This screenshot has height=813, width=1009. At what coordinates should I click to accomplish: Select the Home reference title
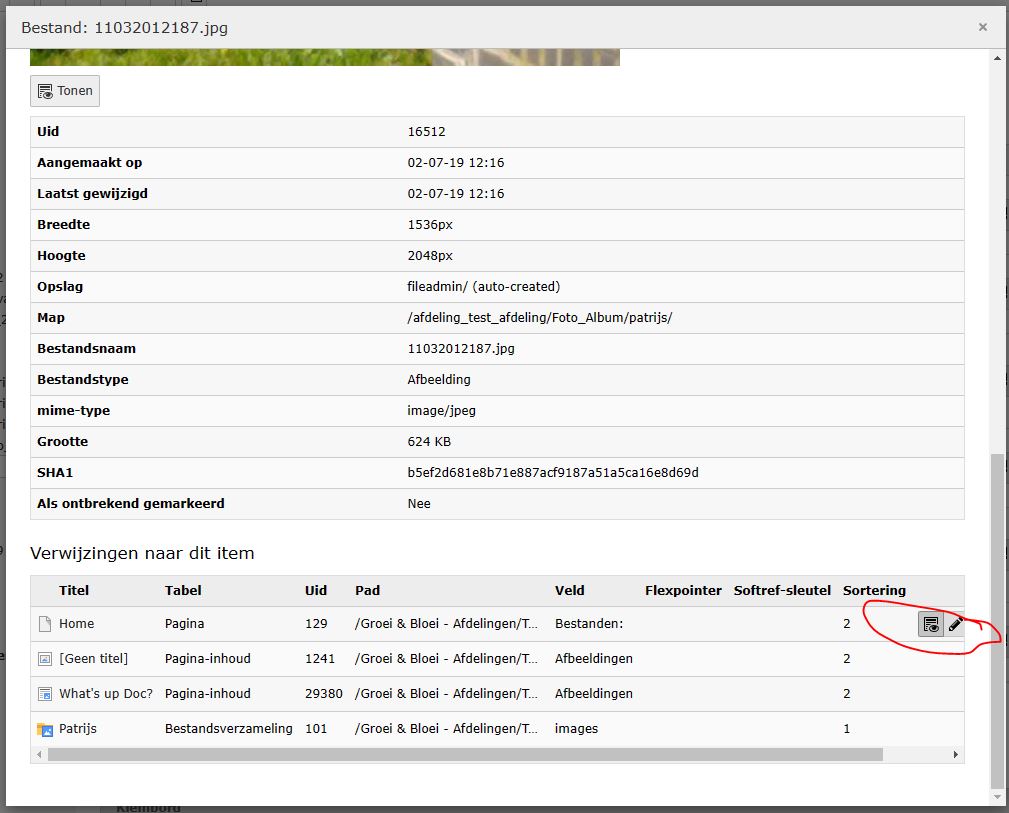pos(76,624)
